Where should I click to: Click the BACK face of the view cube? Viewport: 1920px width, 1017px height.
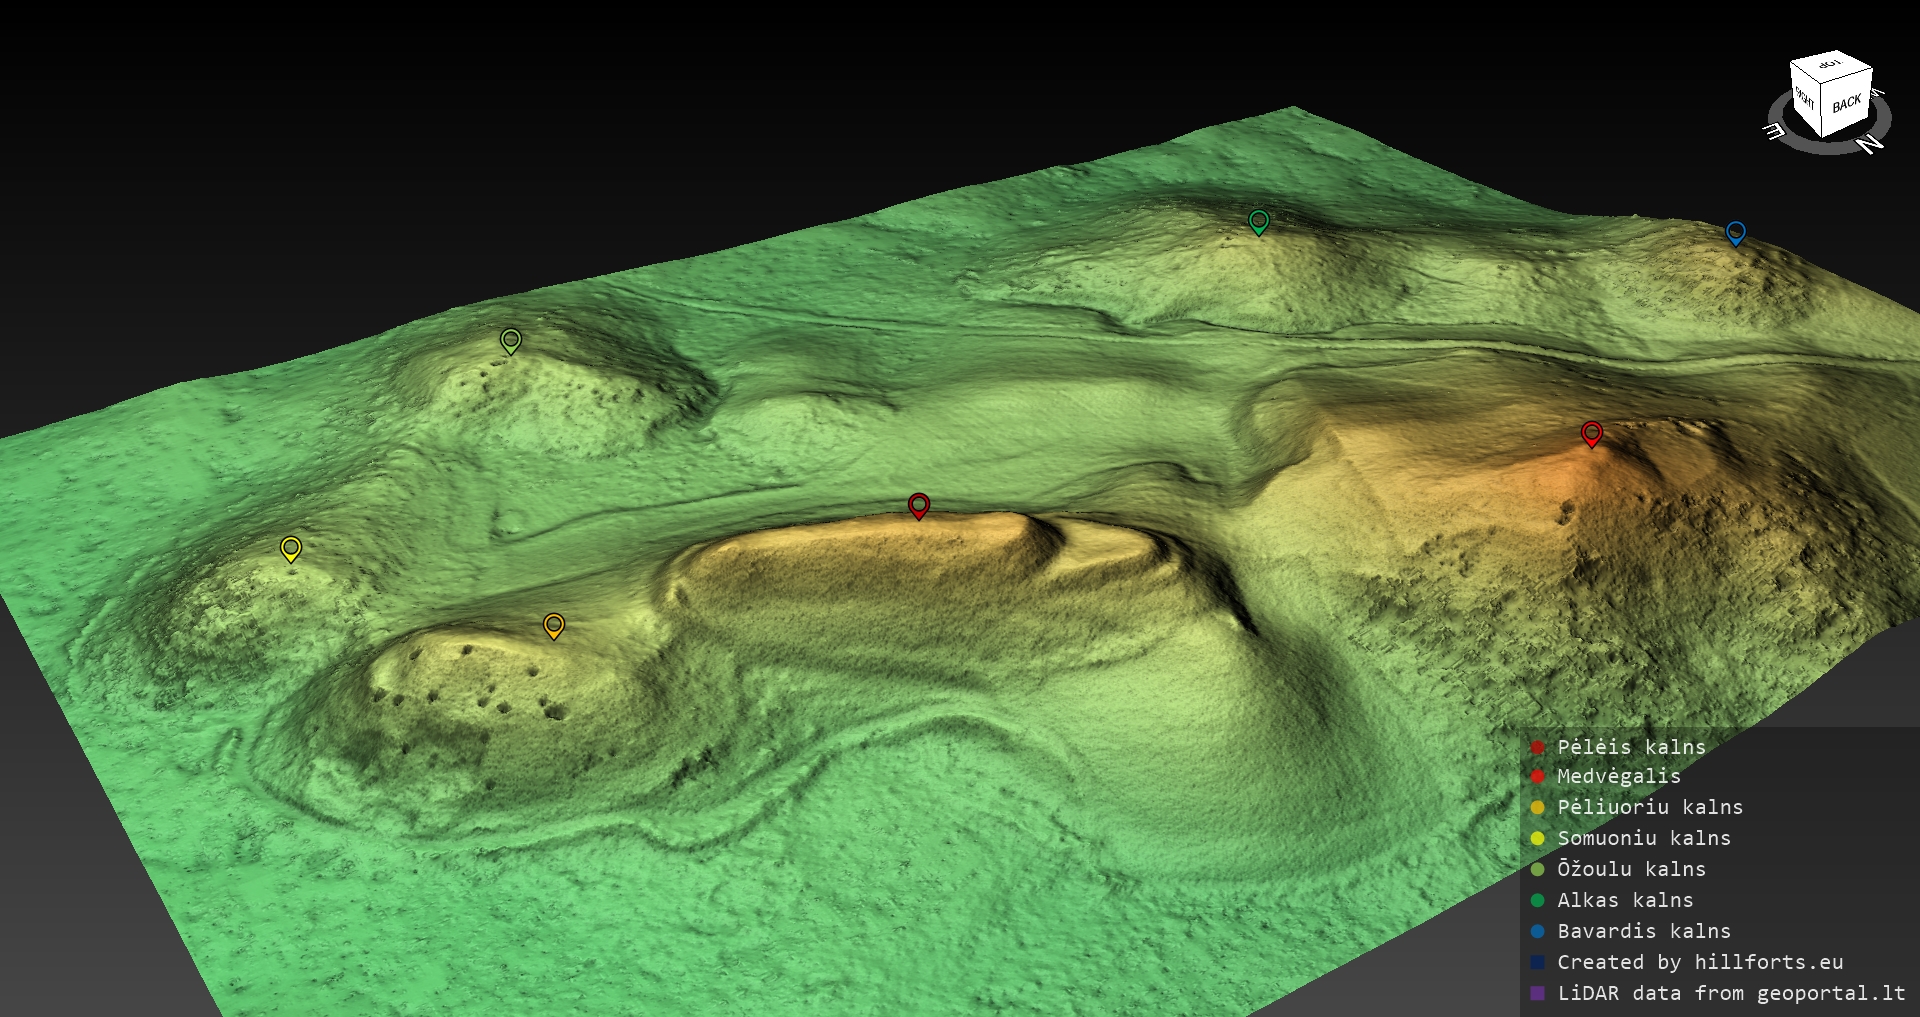pyautogui.click(x=1846, y=103)
